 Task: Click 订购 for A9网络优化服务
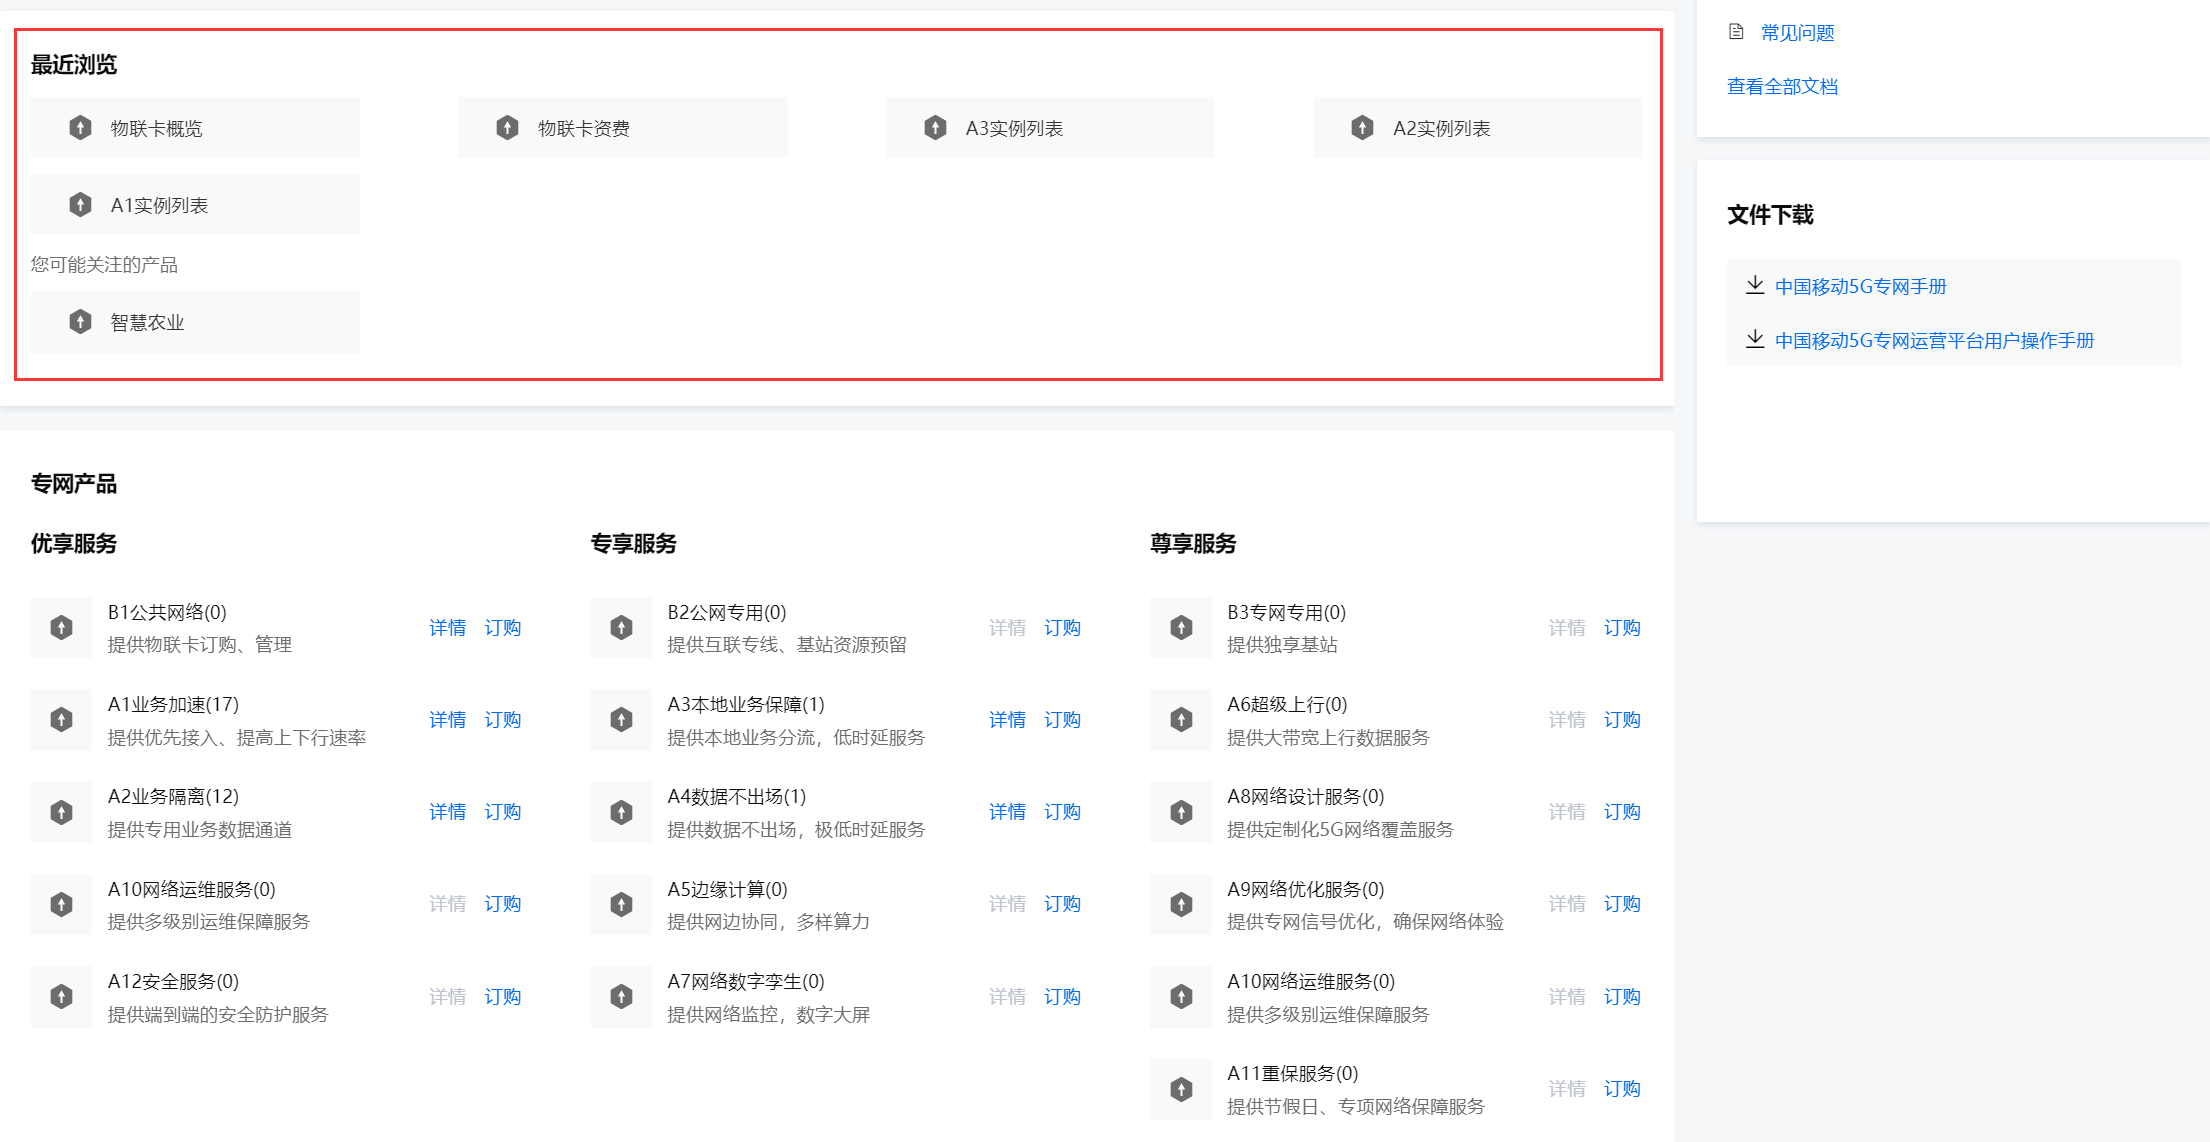point(1622,904)
